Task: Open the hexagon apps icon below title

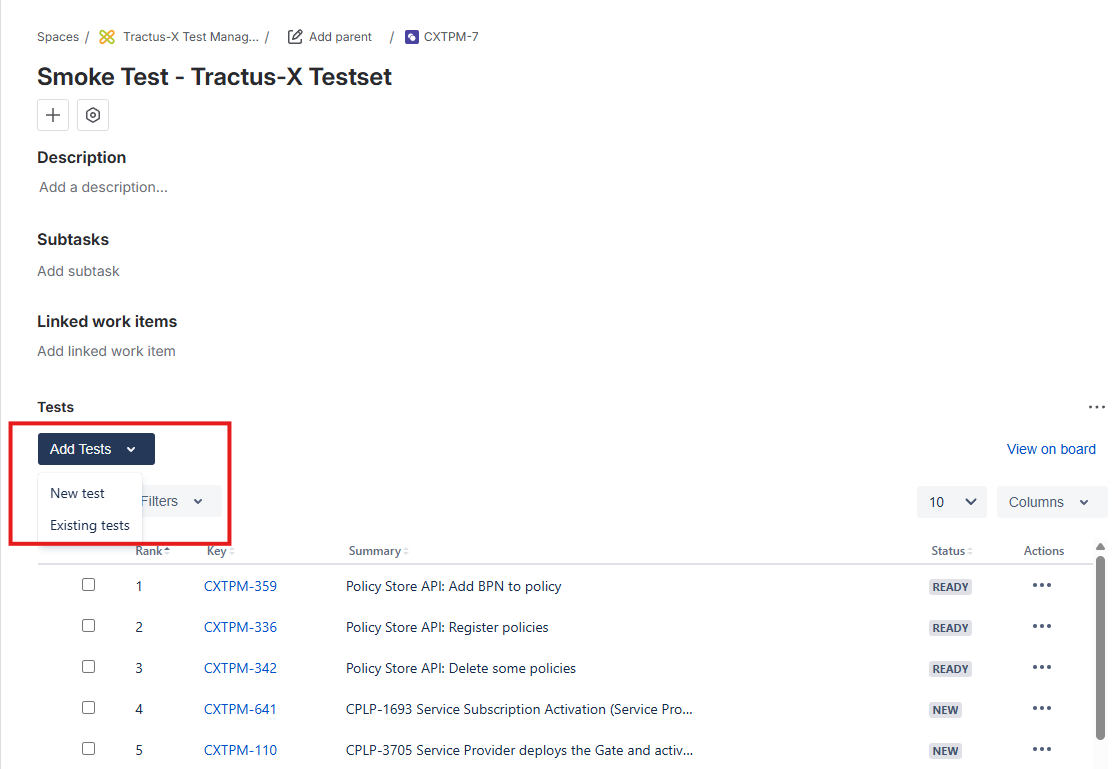Action: point(93,115)
